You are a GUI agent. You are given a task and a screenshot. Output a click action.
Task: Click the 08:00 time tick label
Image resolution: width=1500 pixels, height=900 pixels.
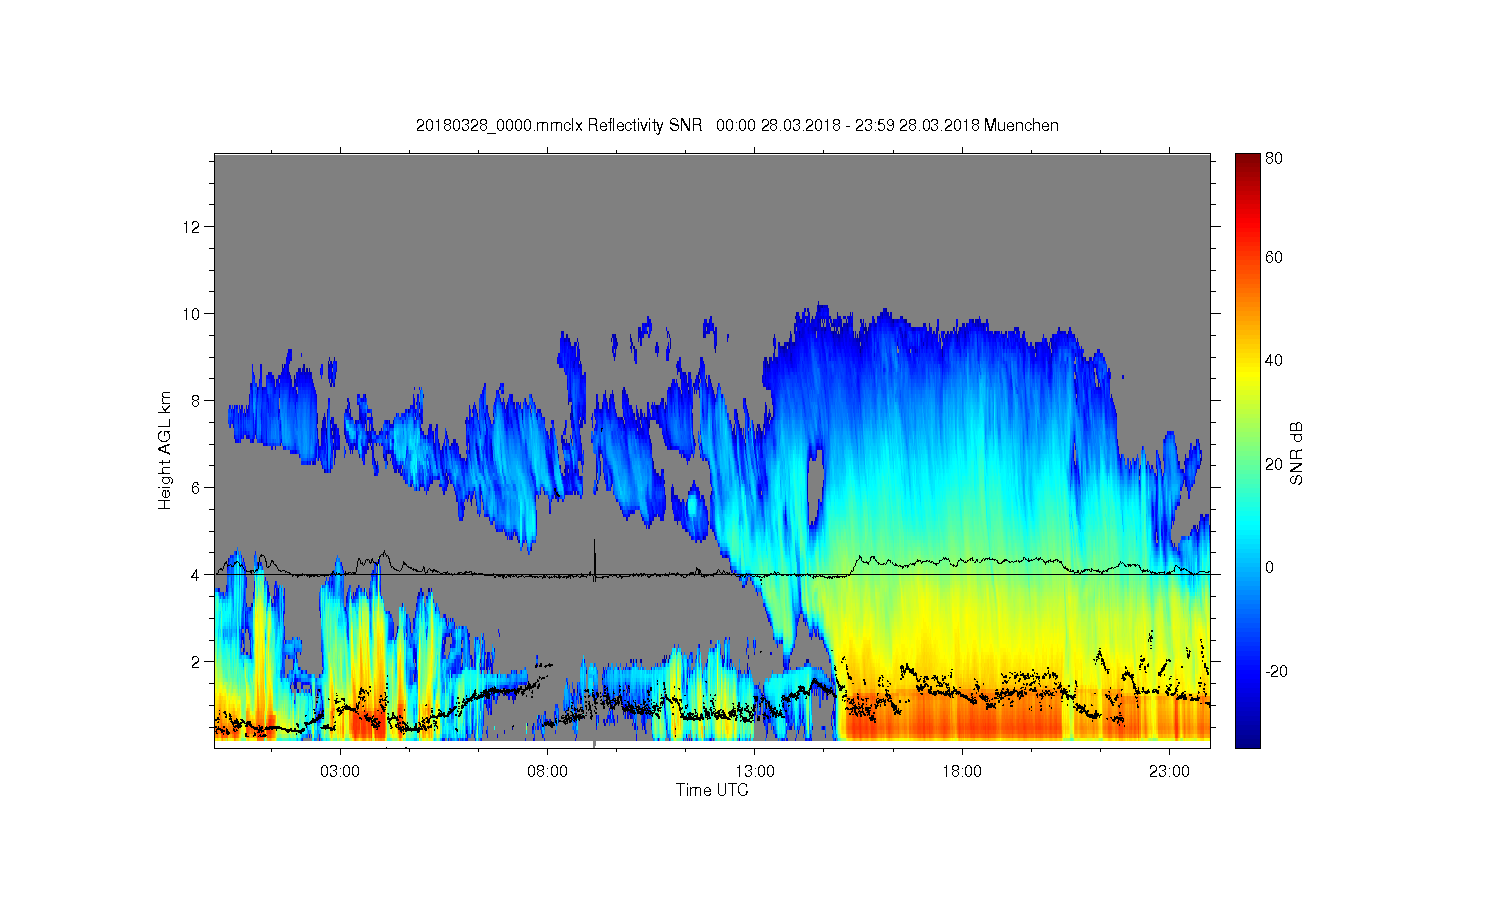click(548, 772)
